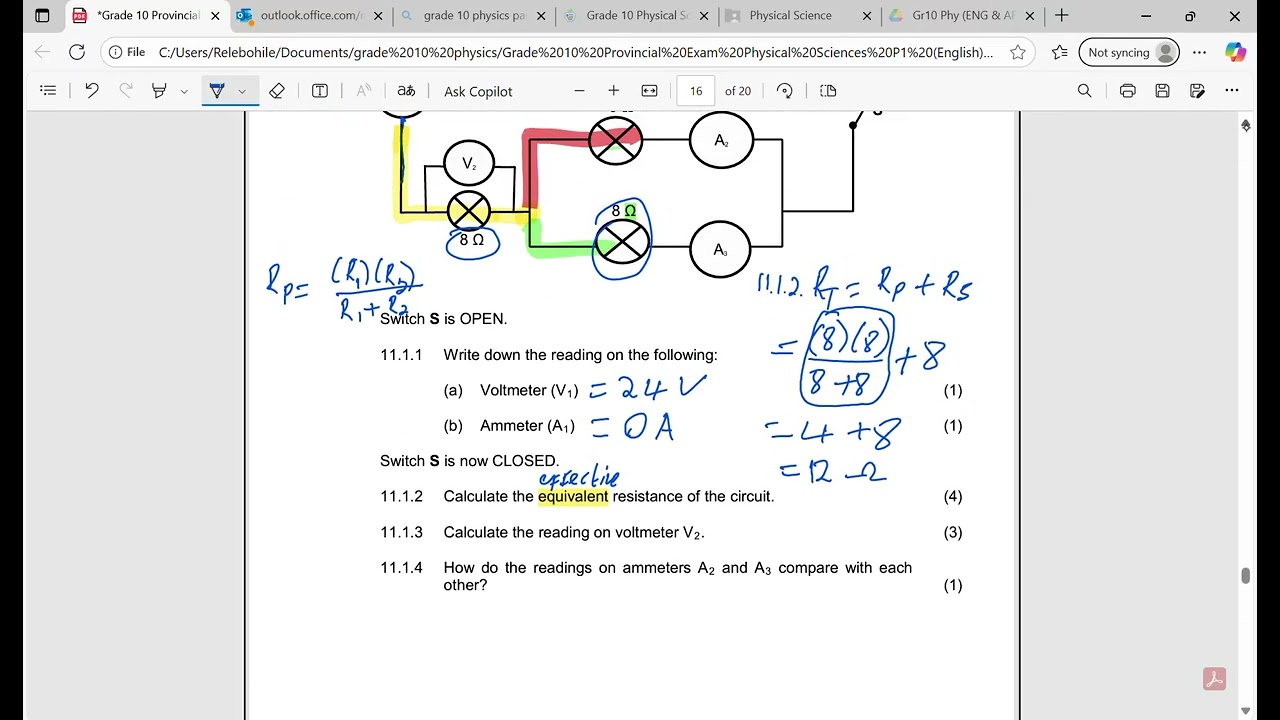Screen dimensions: 1280x720
Task: Select the Add Text tool
Action: [x=320, y=91]
